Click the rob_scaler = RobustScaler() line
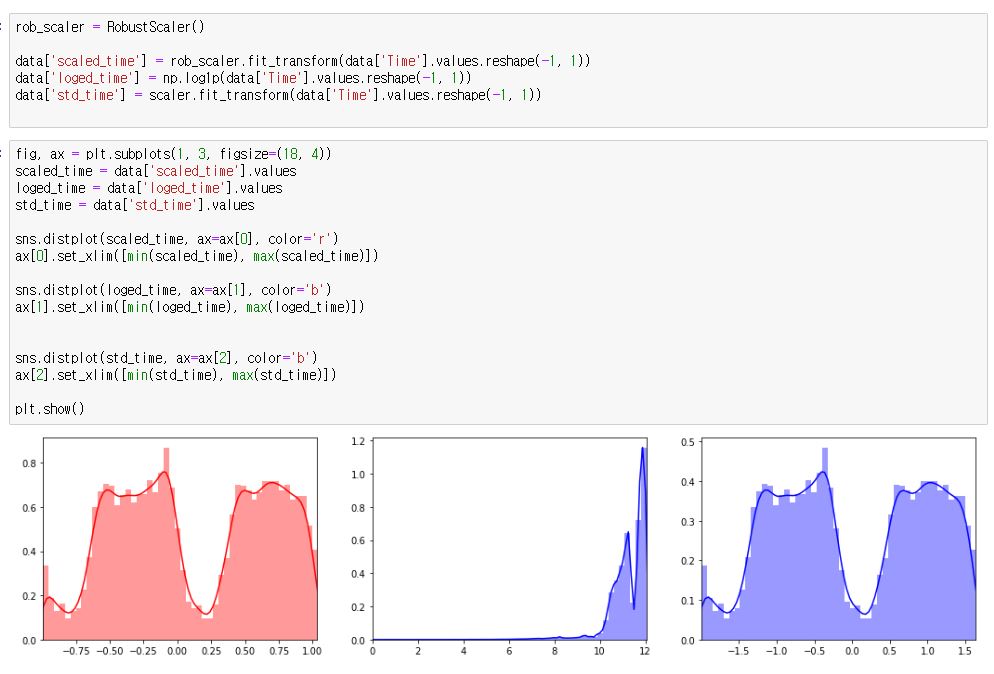Screen dimensions: 994x674 coord(110,27)
